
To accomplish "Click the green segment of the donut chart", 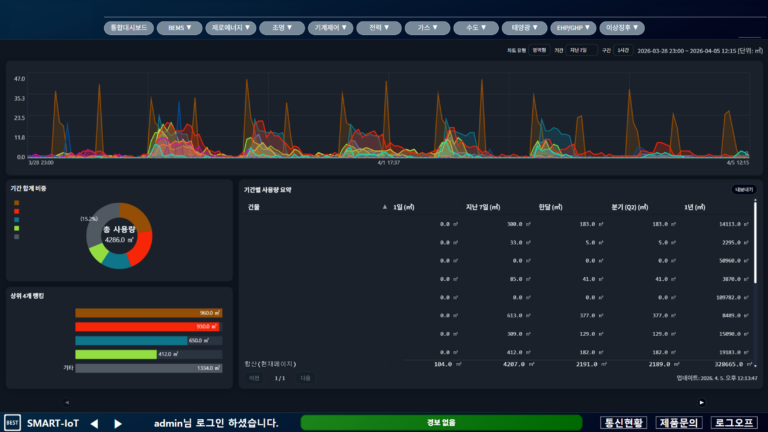I will tap(99, 253).
